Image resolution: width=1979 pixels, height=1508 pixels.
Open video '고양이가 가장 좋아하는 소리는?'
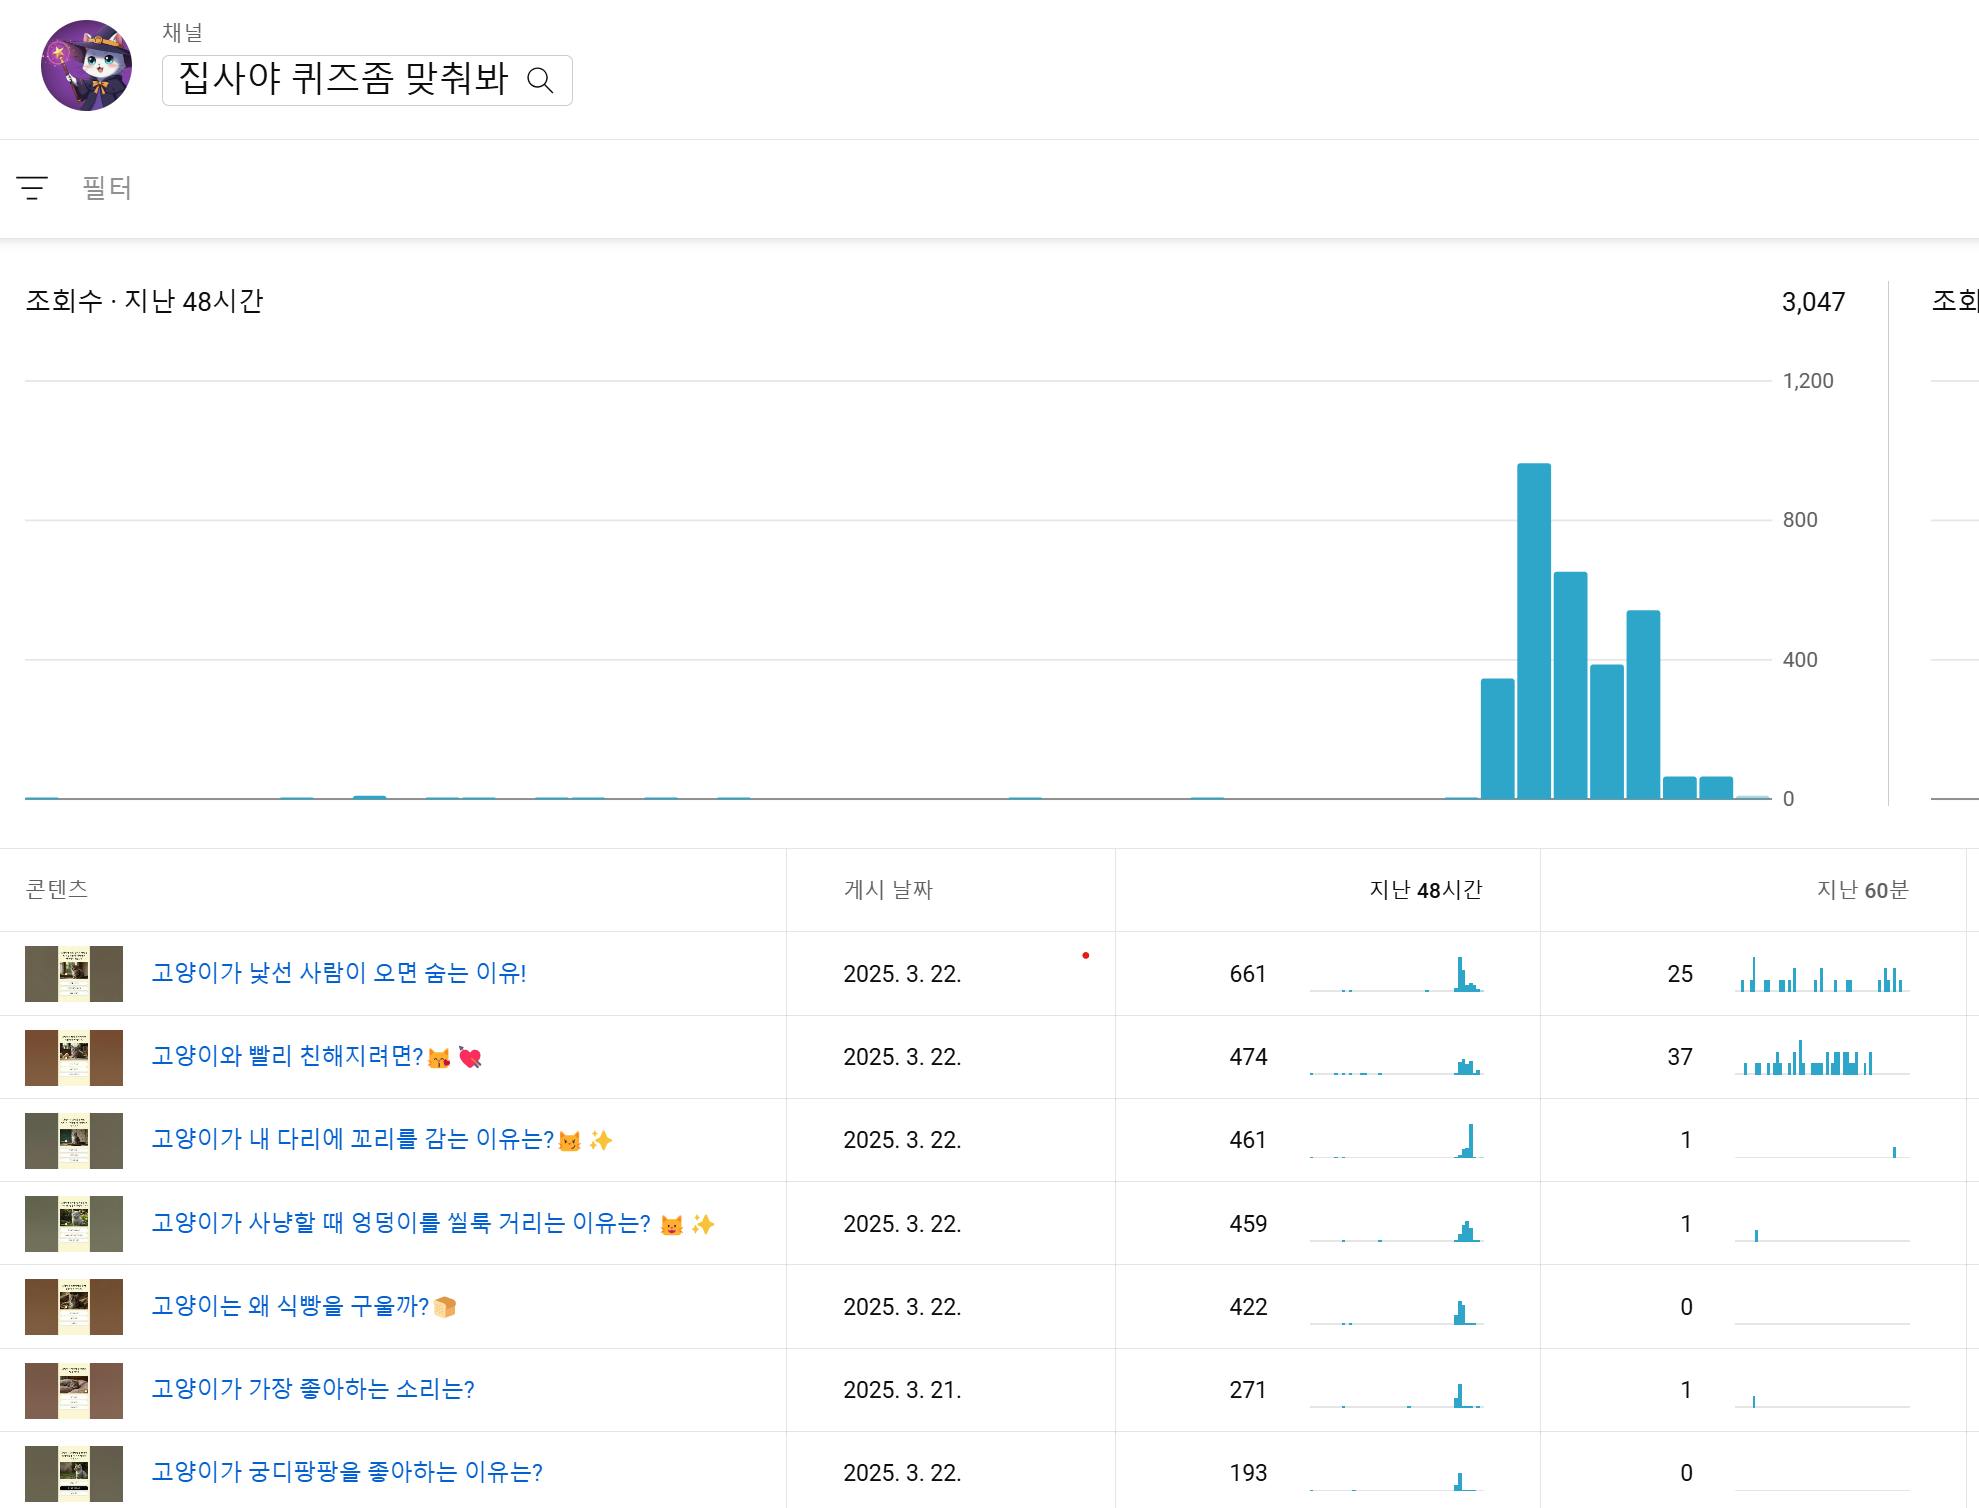click(312, 1389)
